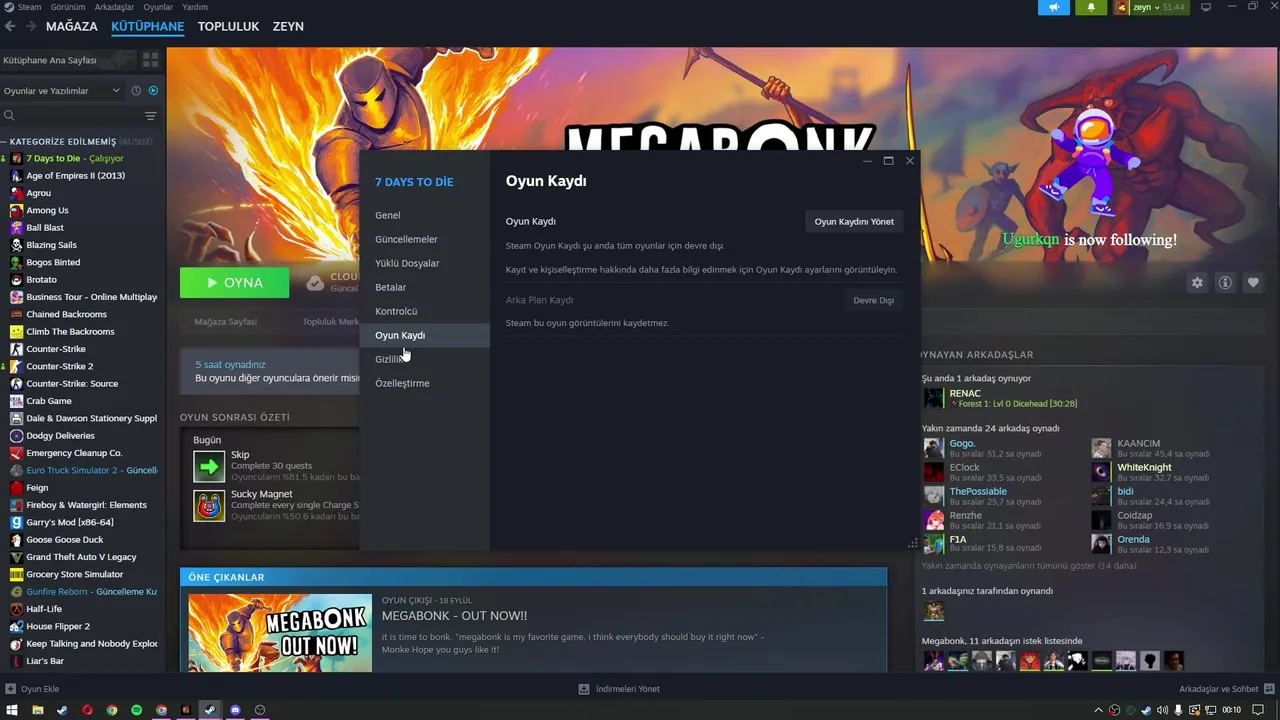Open the notifications bell icon
Screen dimensions: 1280x720
tap(1091, 7)
